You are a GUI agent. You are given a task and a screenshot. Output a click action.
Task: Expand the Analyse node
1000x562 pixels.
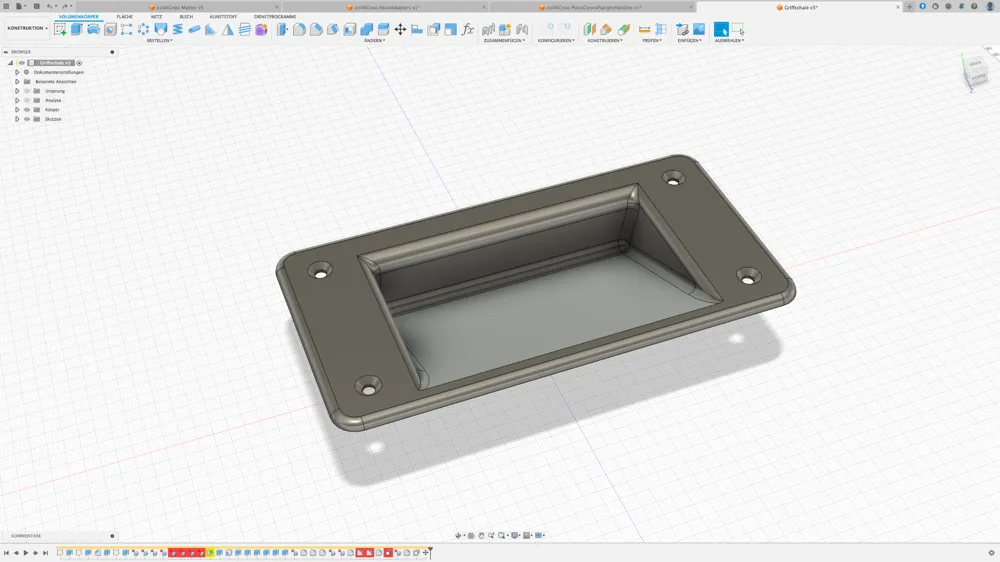tap(17, 100)
